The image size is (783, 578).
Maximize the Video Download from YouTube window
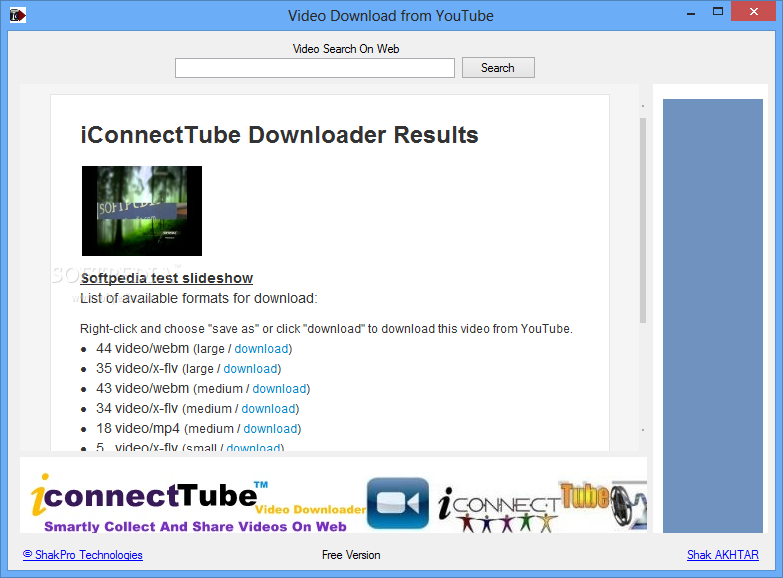(718, 11)
